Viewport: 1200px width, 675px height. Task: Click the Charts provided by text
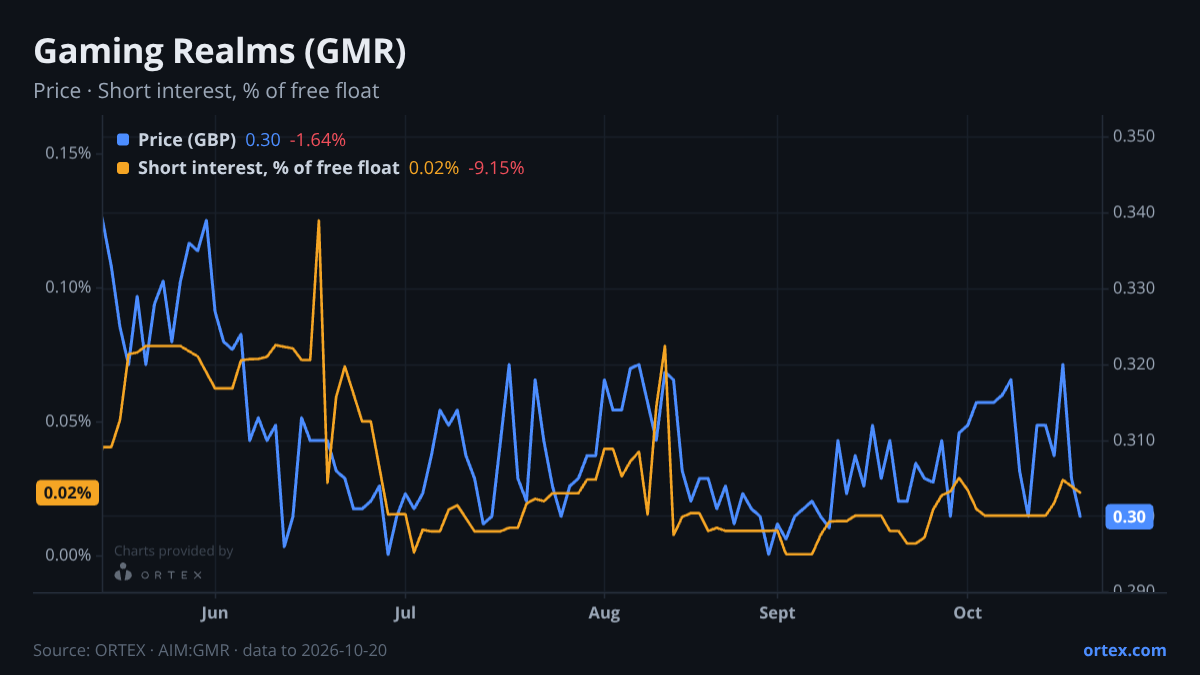174,551
